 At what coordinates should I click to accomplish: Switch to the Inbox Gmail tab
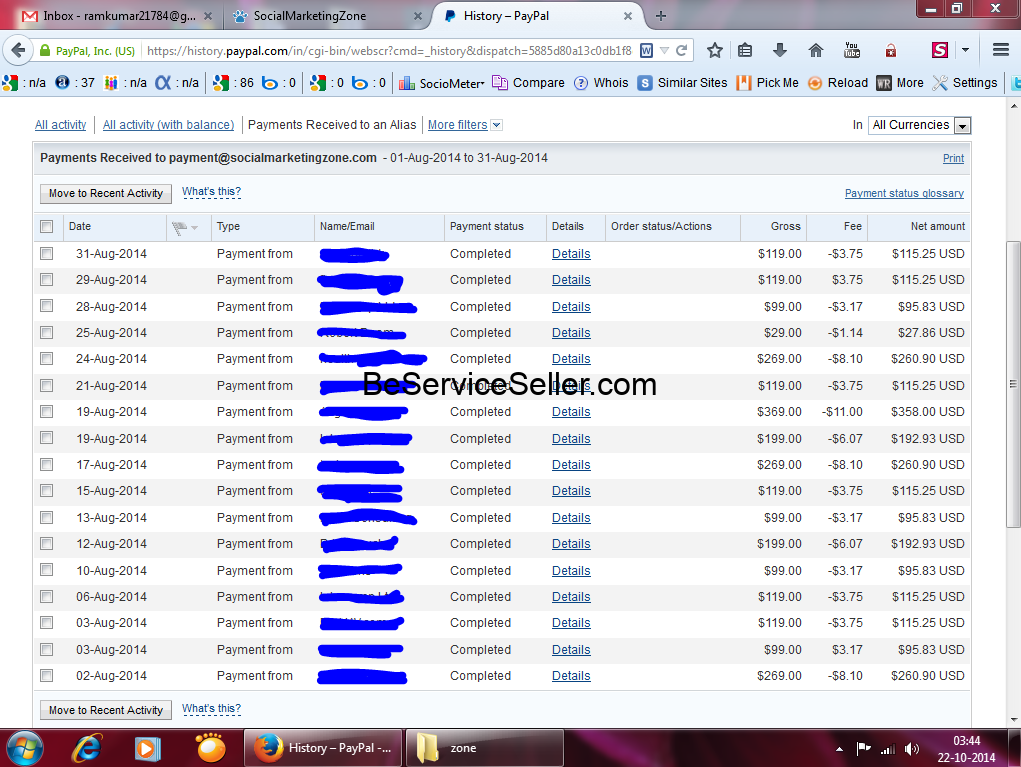point(117,16)
